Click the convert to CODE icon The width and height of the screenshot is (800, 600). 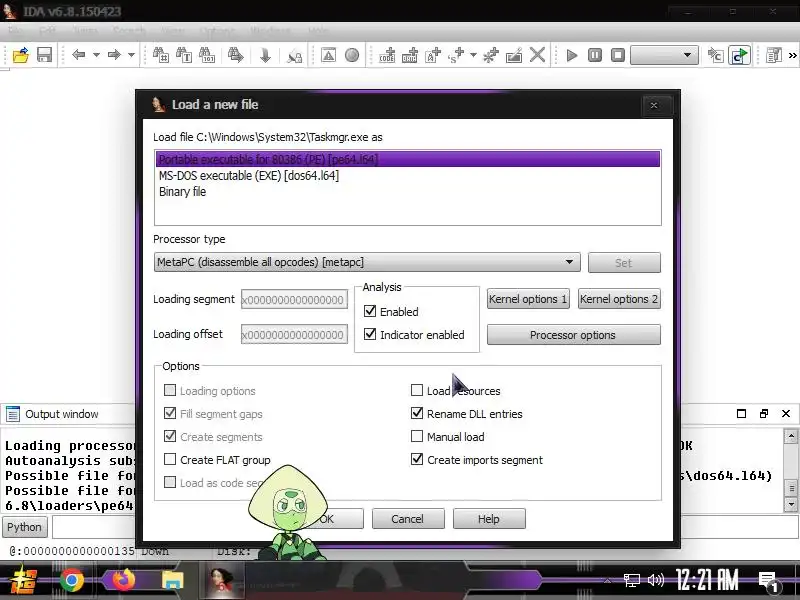pyautogui.click(x=387, y=55)
